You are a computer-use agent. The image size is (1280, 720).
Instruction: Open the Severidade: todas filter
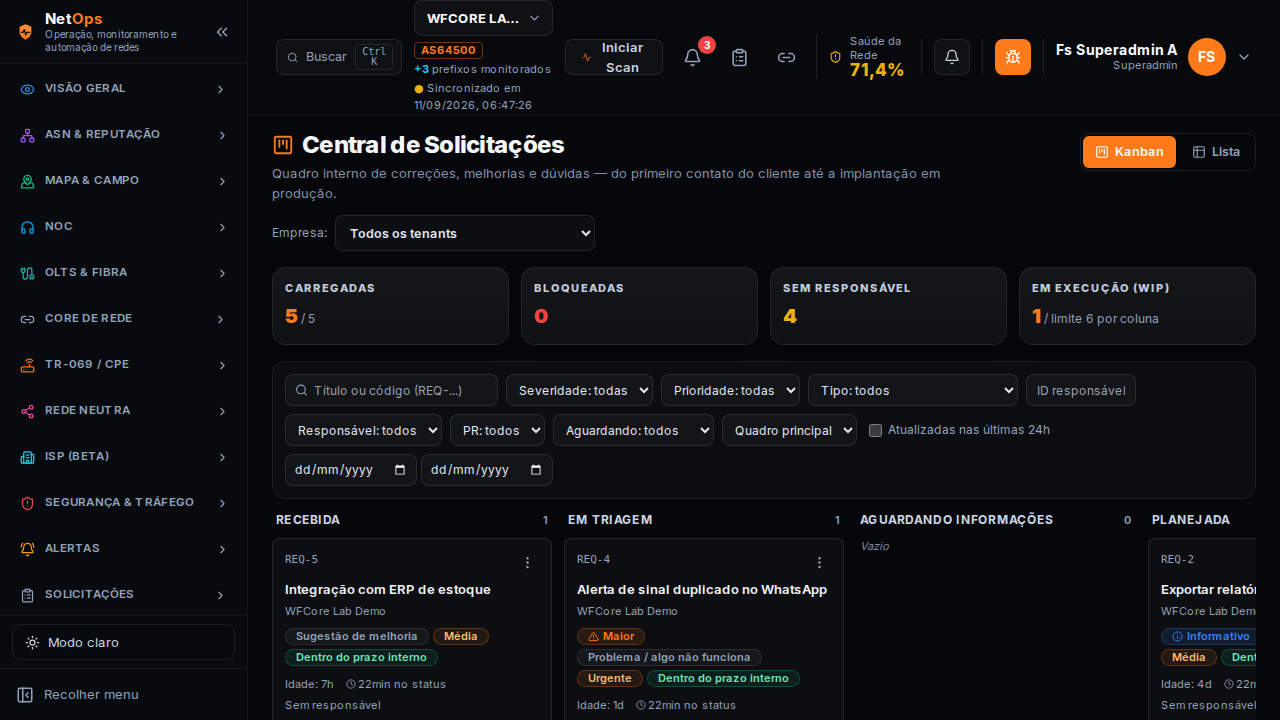[x=580, y=390]
